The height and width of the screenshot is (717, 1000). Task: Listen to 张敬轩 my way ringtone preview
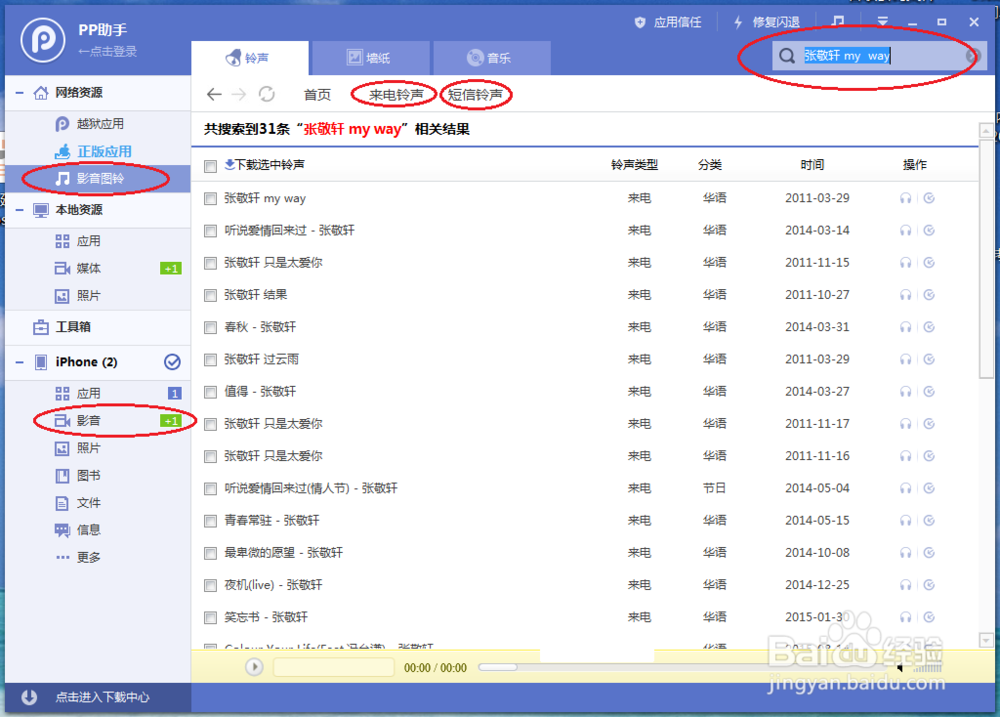click(x=905, y=198)
